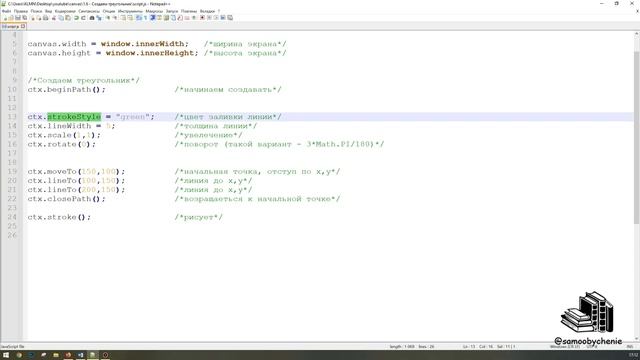
Task: Click ctx.rotate(0) on line 16
Action: click(61, 144)
